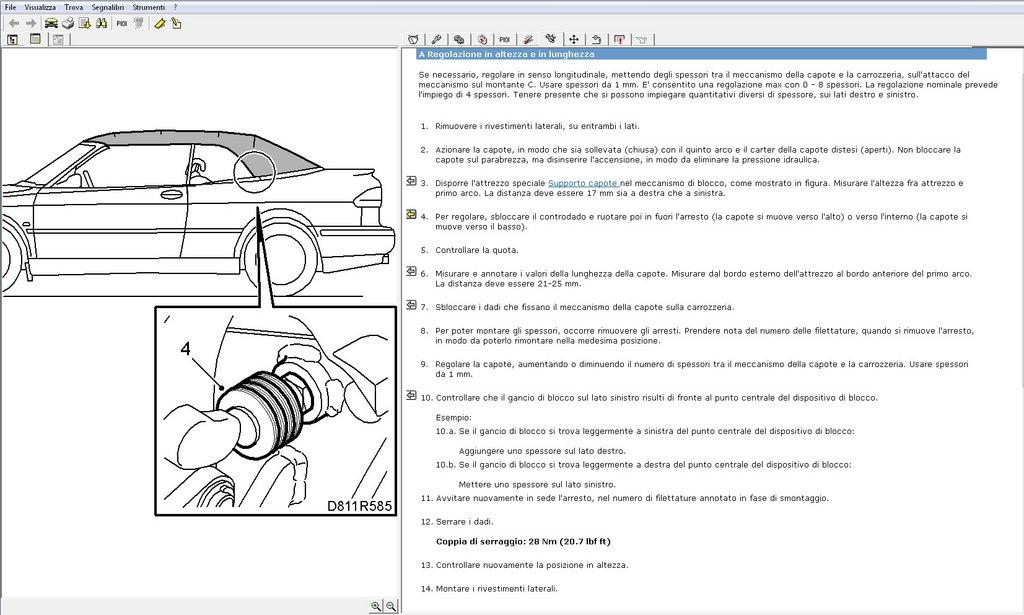Click the steering wheel icon above document

click(413, 40)
